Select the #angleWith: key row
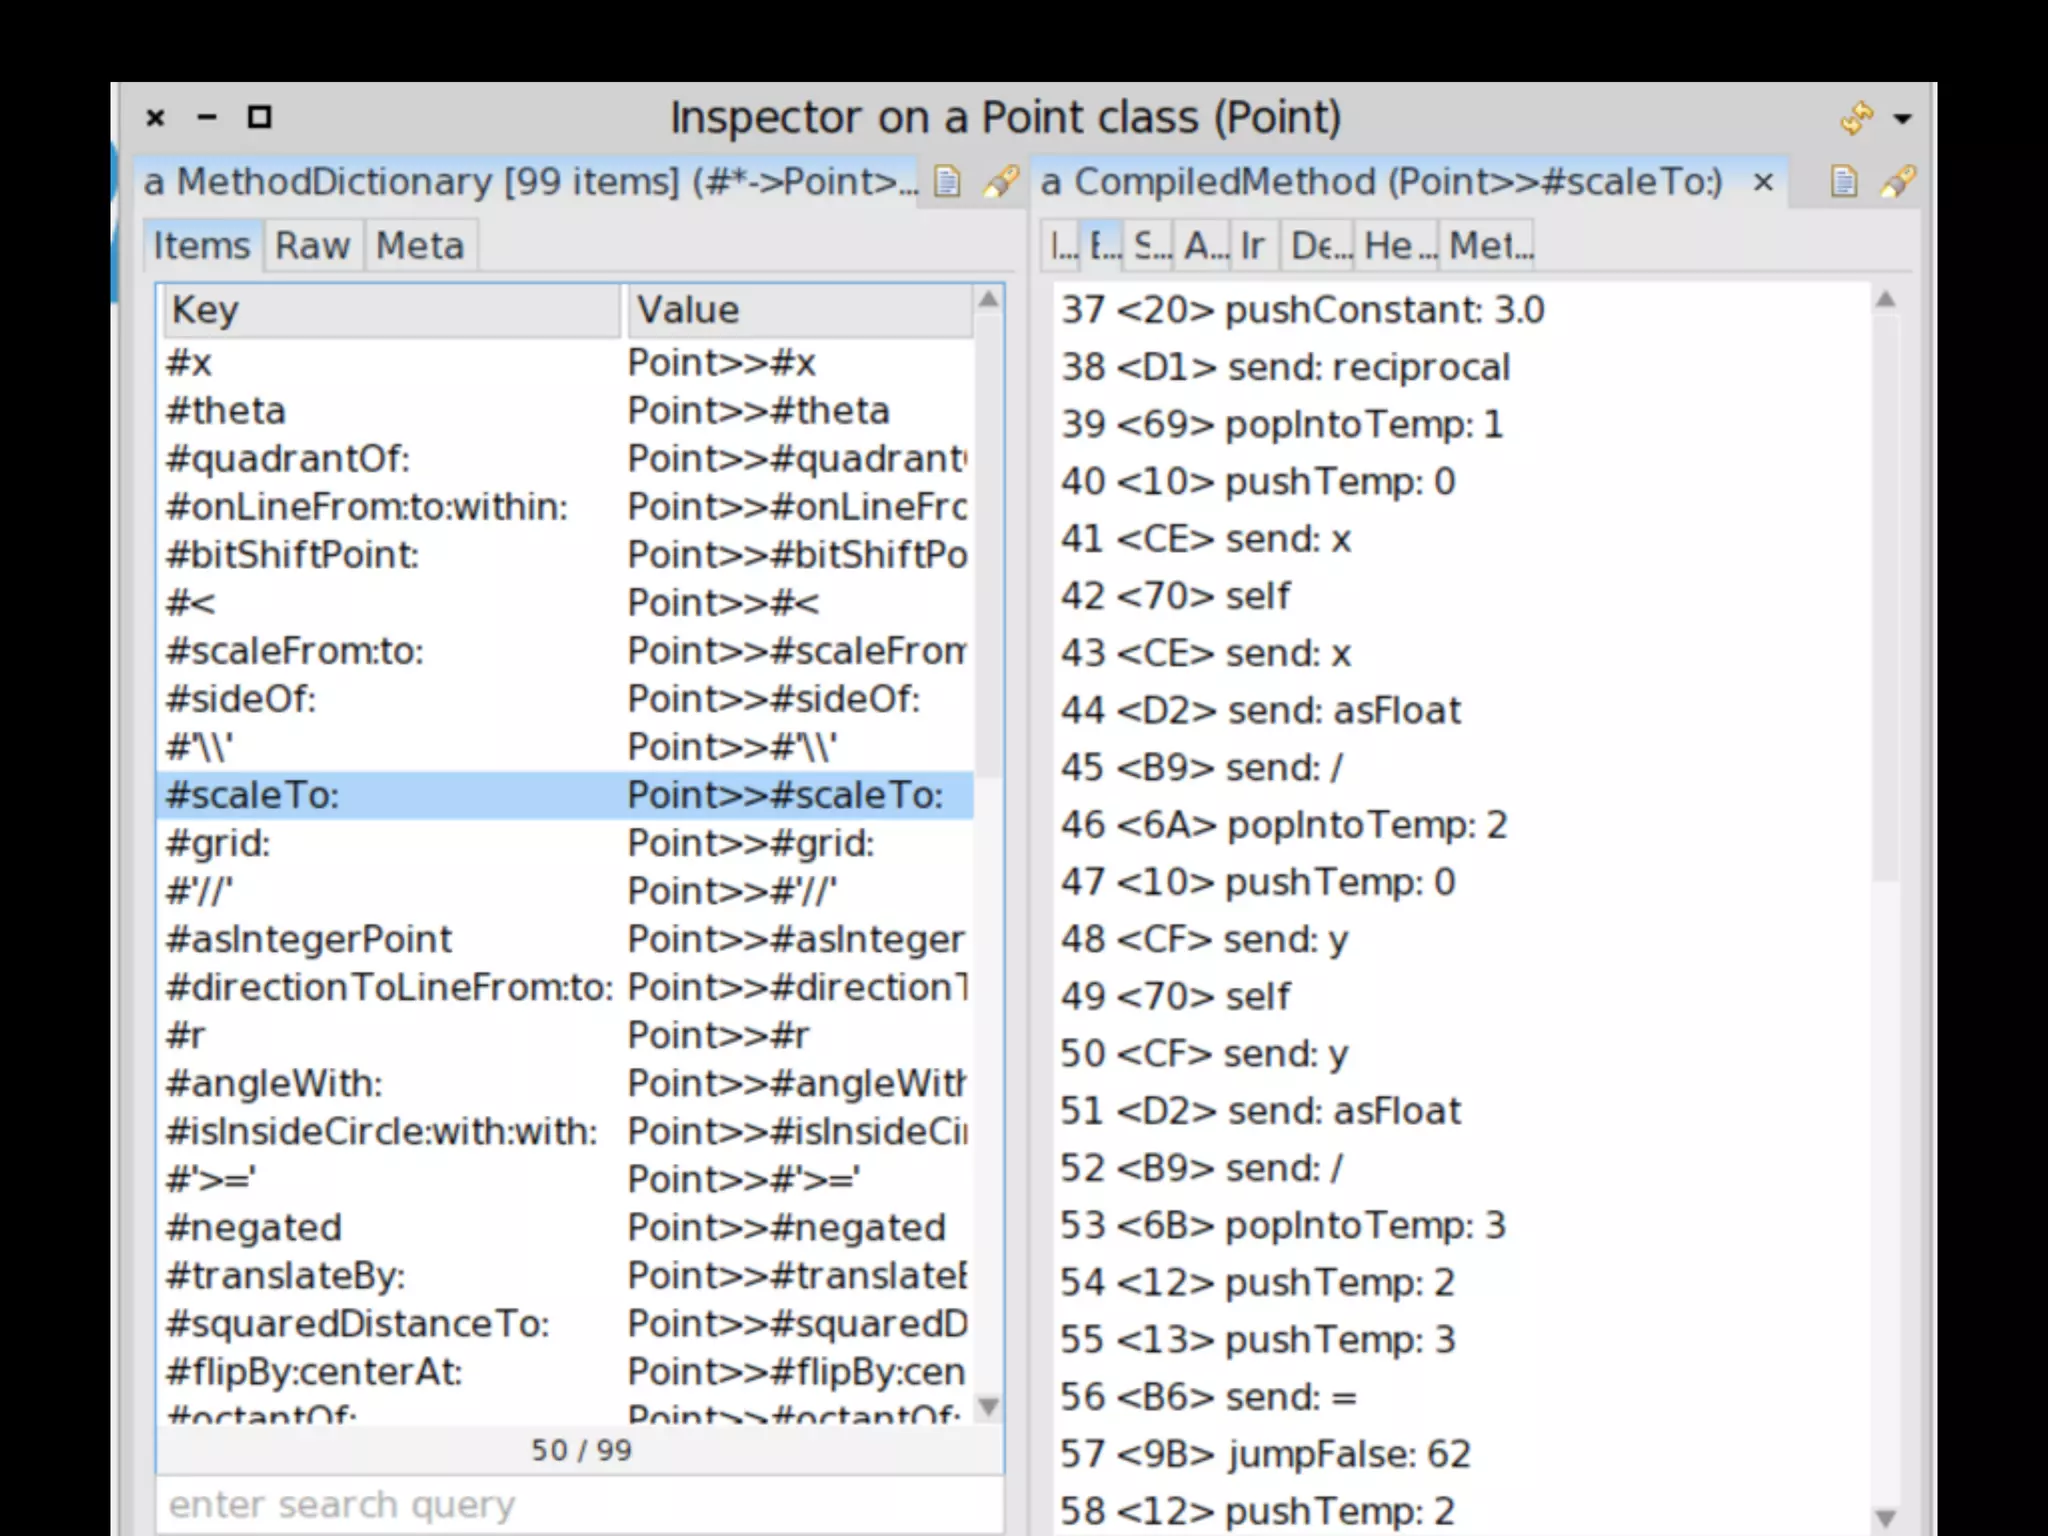2048x1536 pixels. pyautogui.click(x=565, y=1083)
